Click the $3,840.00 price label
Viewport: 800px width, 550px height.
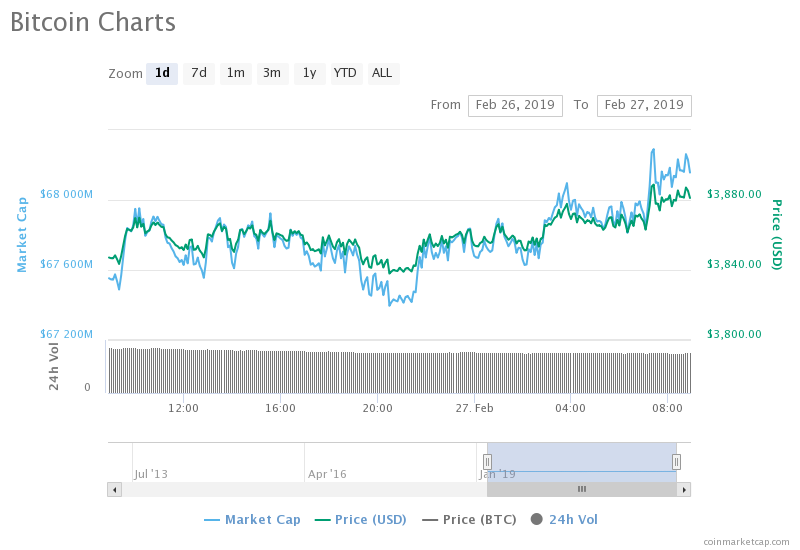tap(734, 264)
